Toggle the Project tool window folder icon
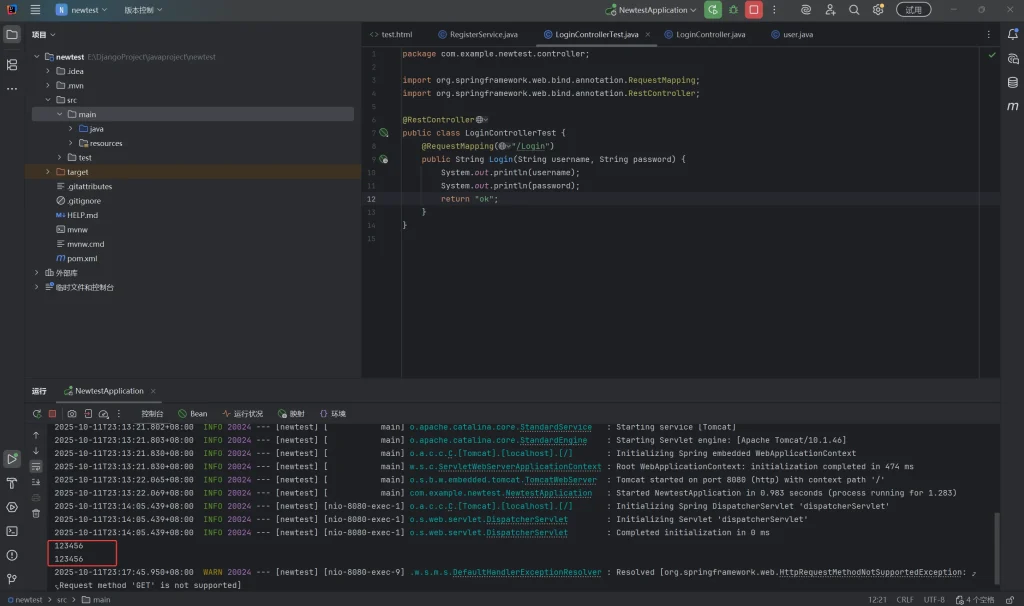The image size is (1024, 606). 12,34
